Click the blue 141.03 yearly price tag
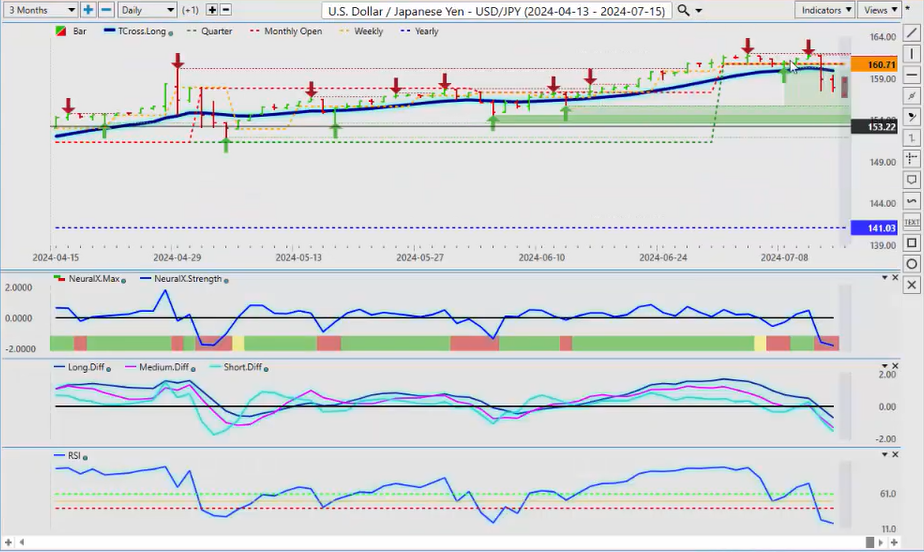 pyautogui.click(x=874, y=228)
